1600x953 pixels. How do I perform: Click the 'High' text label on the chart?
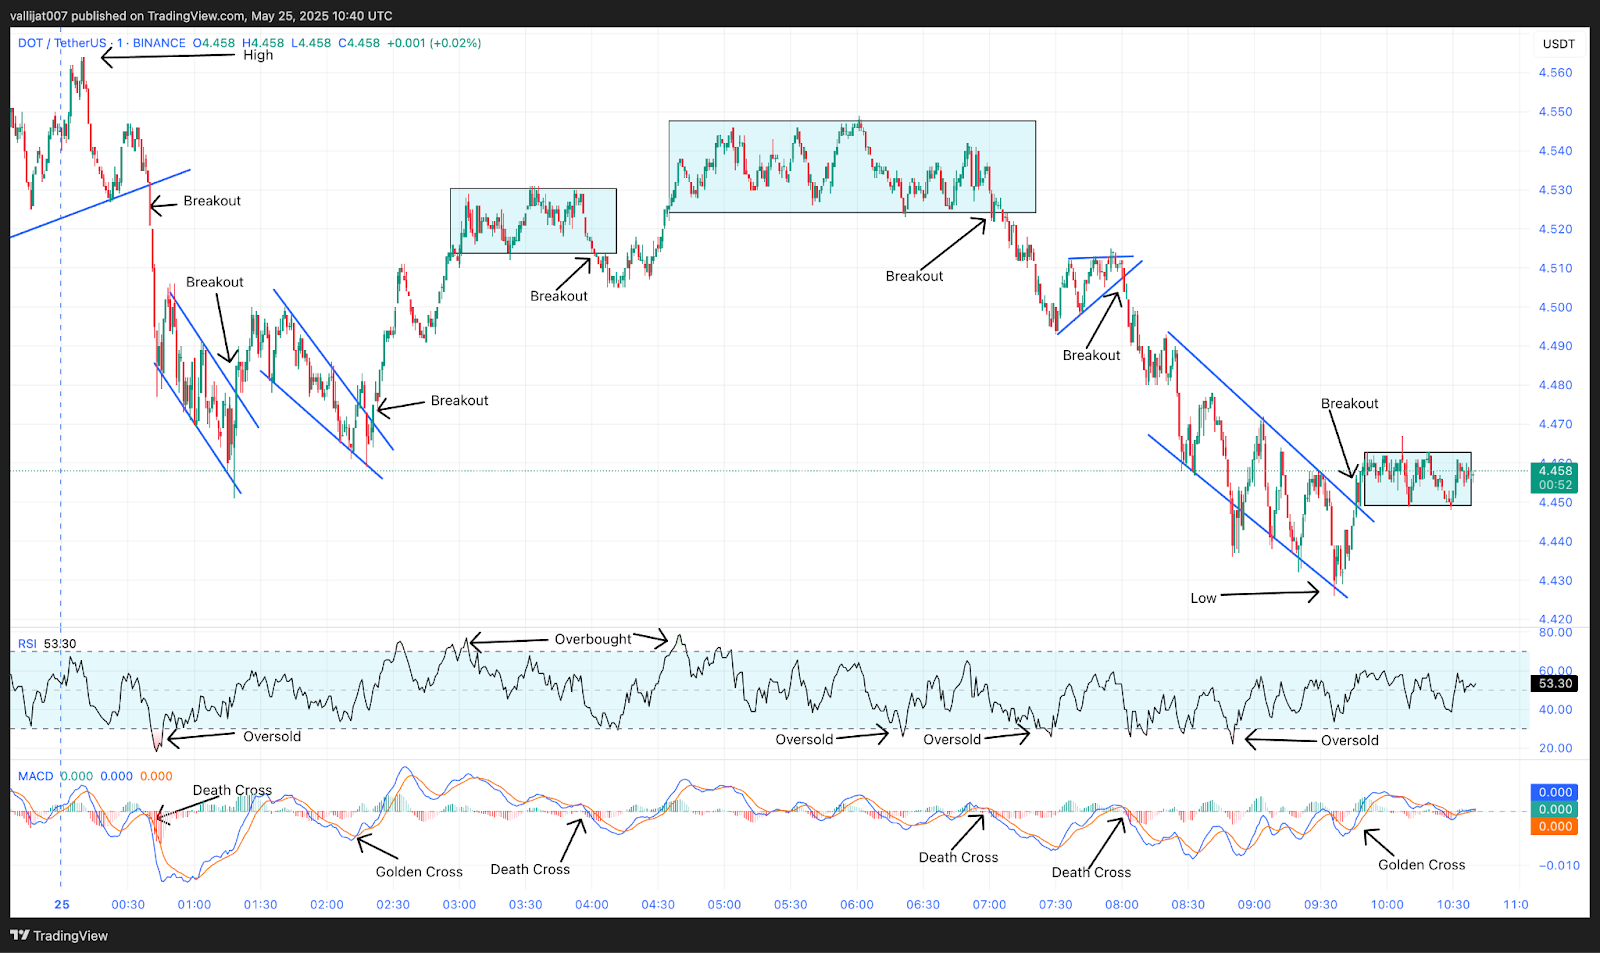[258, 55]
